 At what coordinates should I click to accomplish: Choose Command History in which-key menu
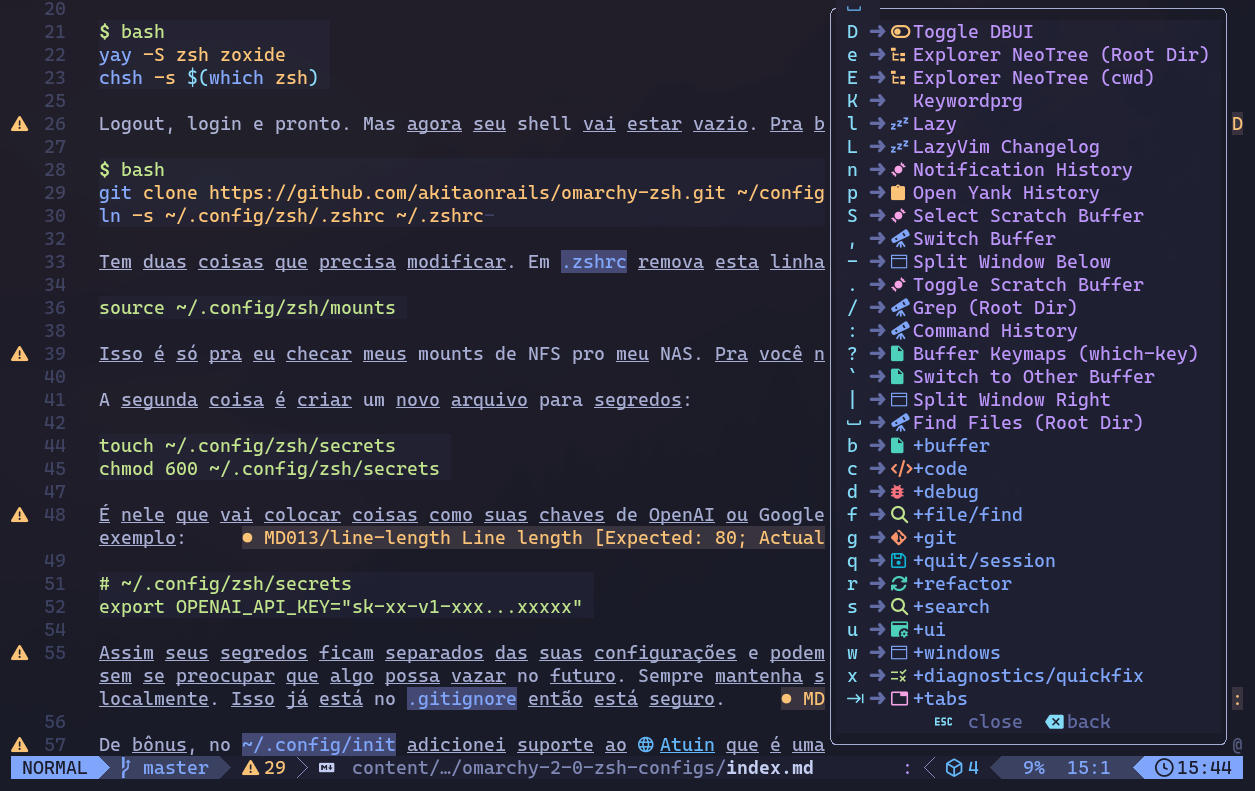point(994,331)
